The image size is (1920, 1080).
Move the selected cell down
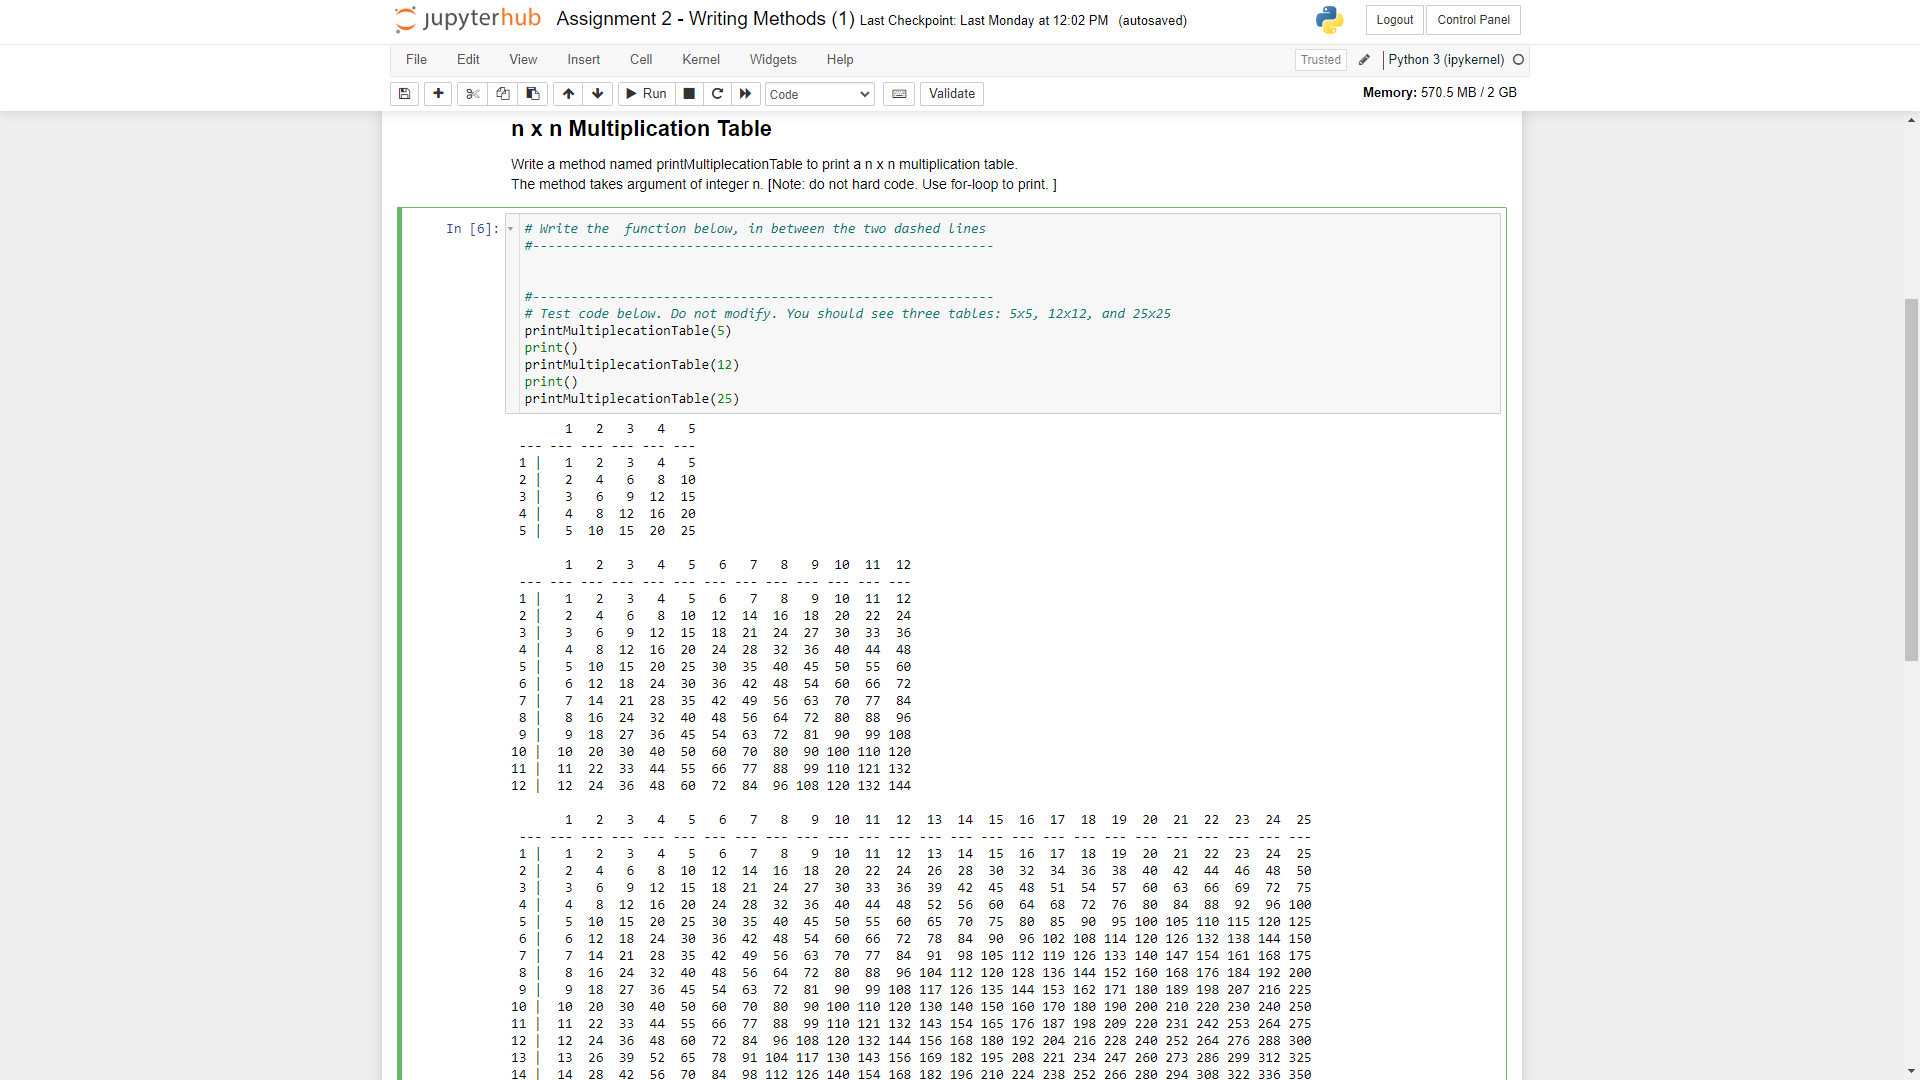596,93
